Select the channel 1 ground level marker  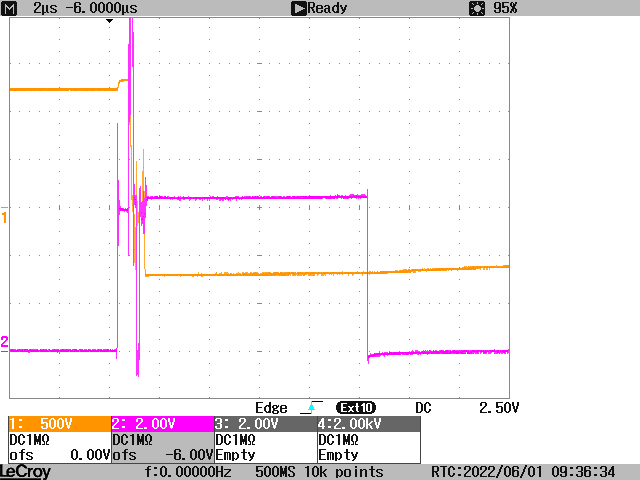(x=4, y=215)
